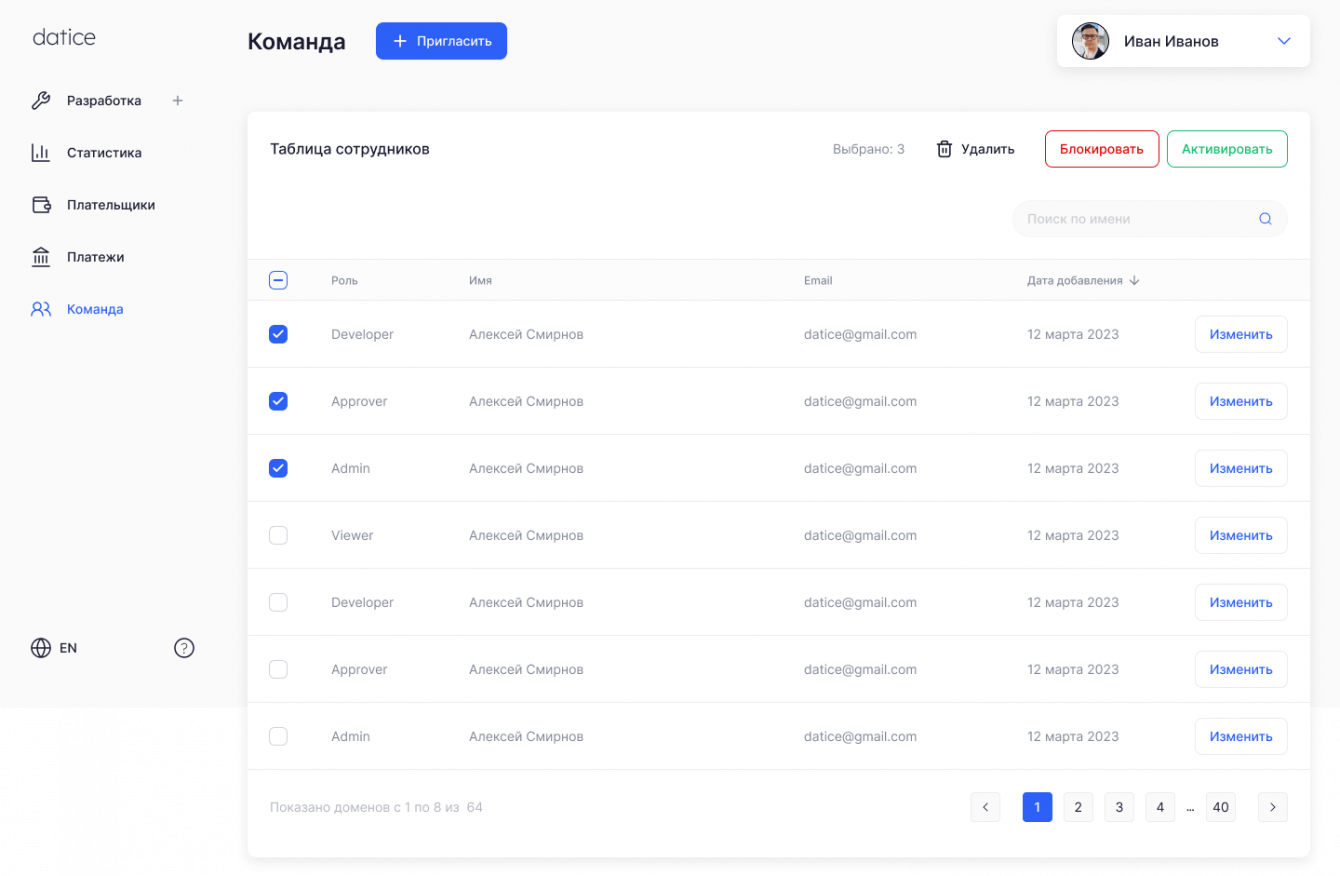The height and width of the screenshot is (876, 1340).
Task: Switch language via EN label
Action: point(68,648)
